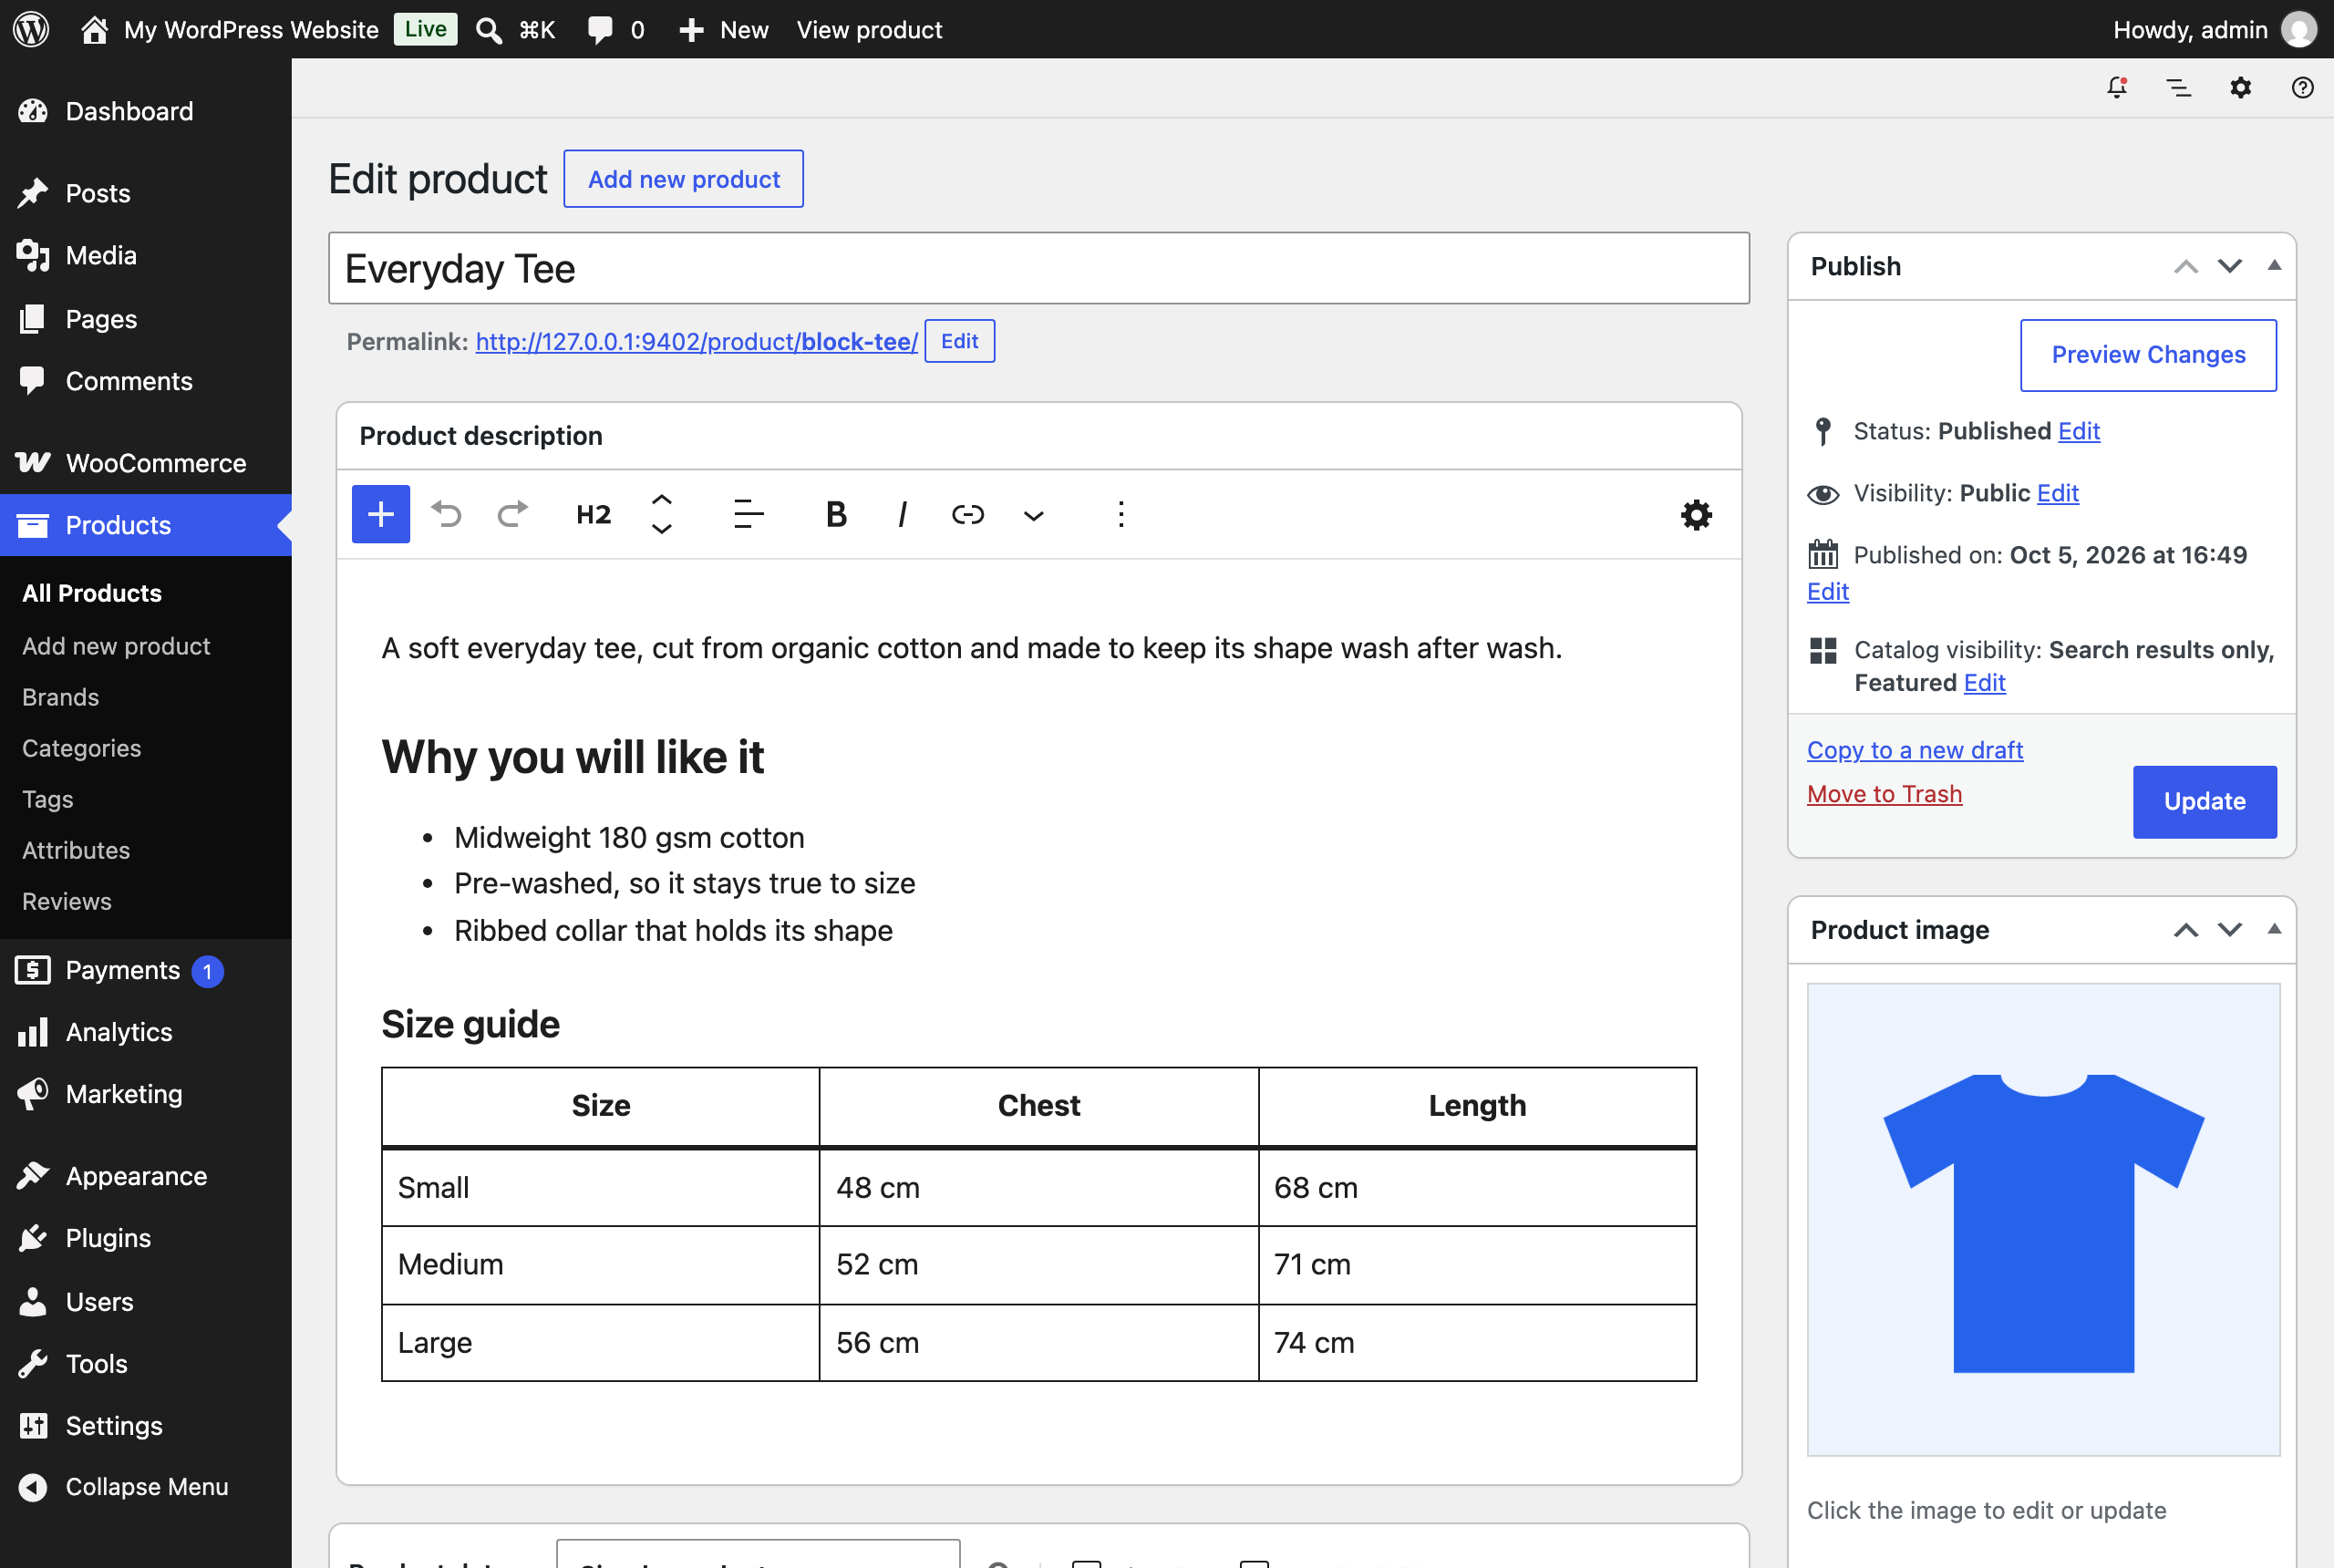This screenshot has height=1568, width=2334.
Task: Open Analytics in sidebar
Action: point(146,1032)
